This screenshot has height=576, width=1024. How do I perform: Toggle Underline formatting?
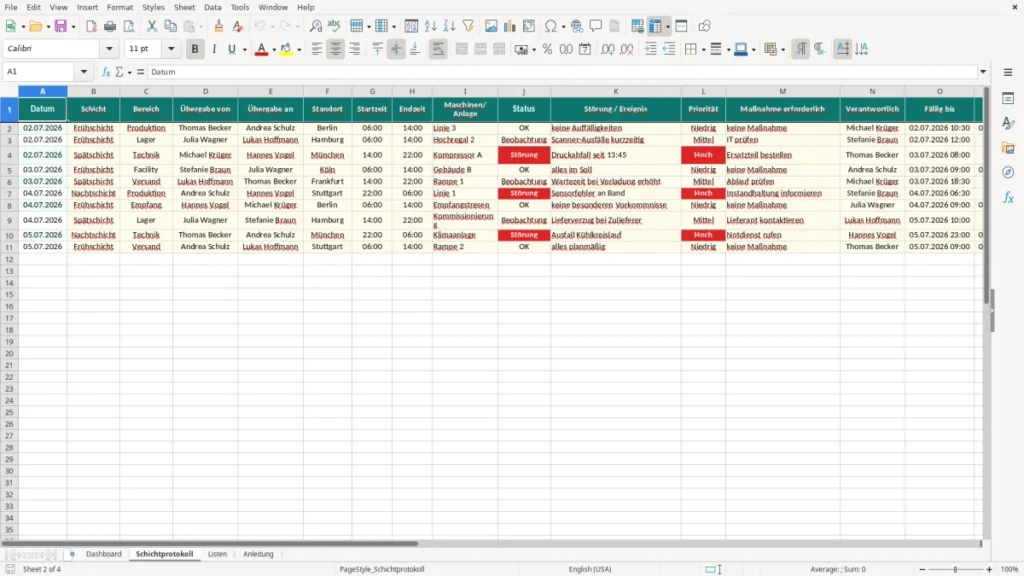(232, 49)
